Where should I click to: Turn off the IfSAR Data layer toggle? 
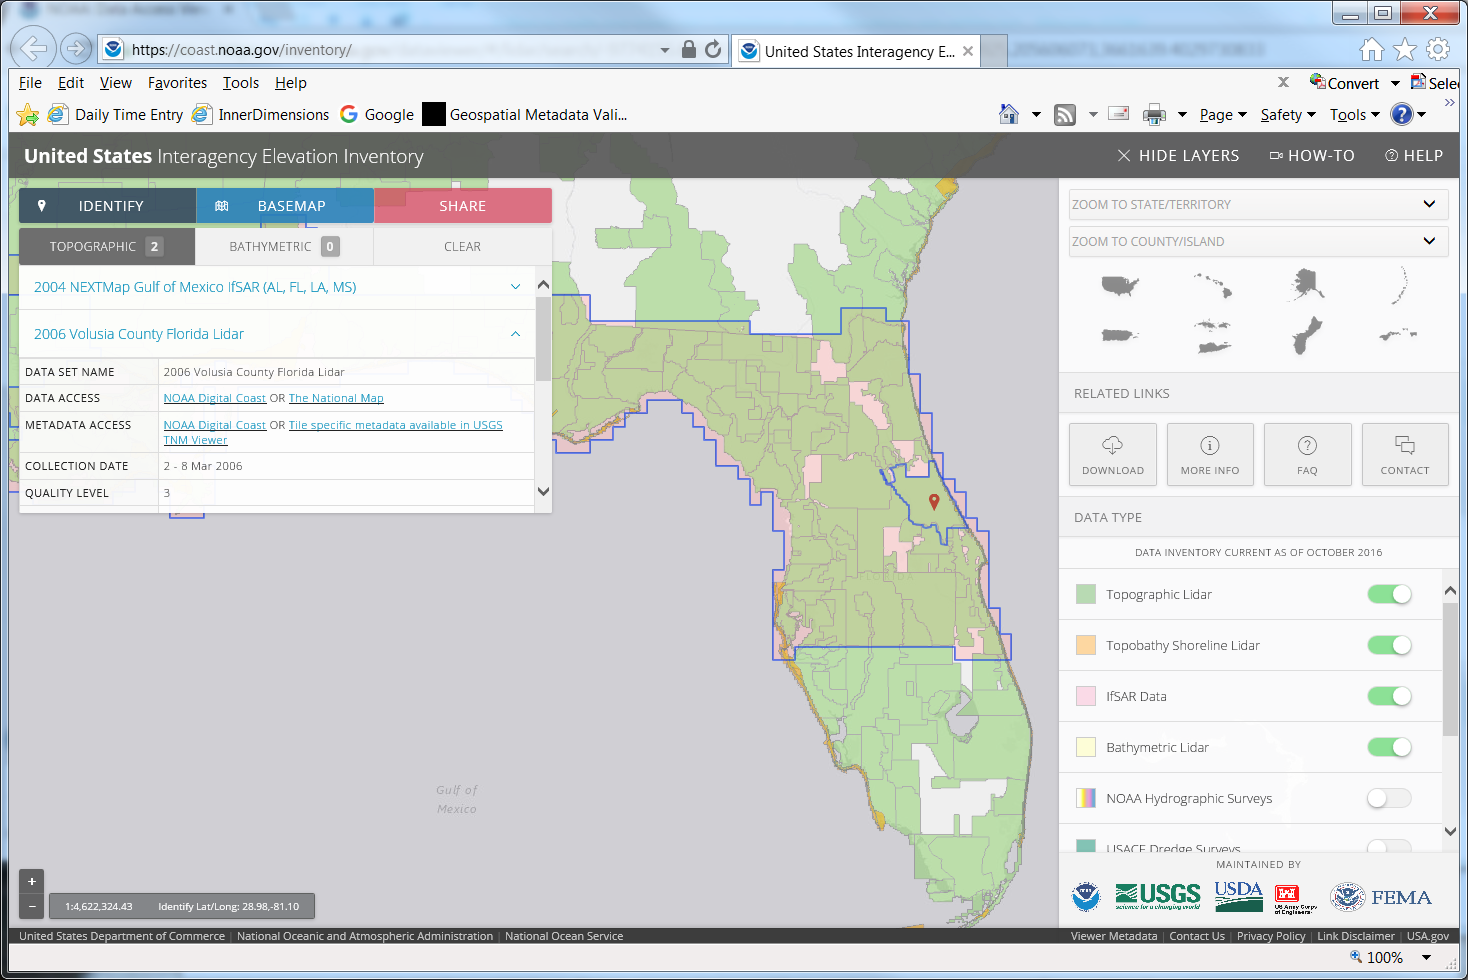(x=1389, y=696)
